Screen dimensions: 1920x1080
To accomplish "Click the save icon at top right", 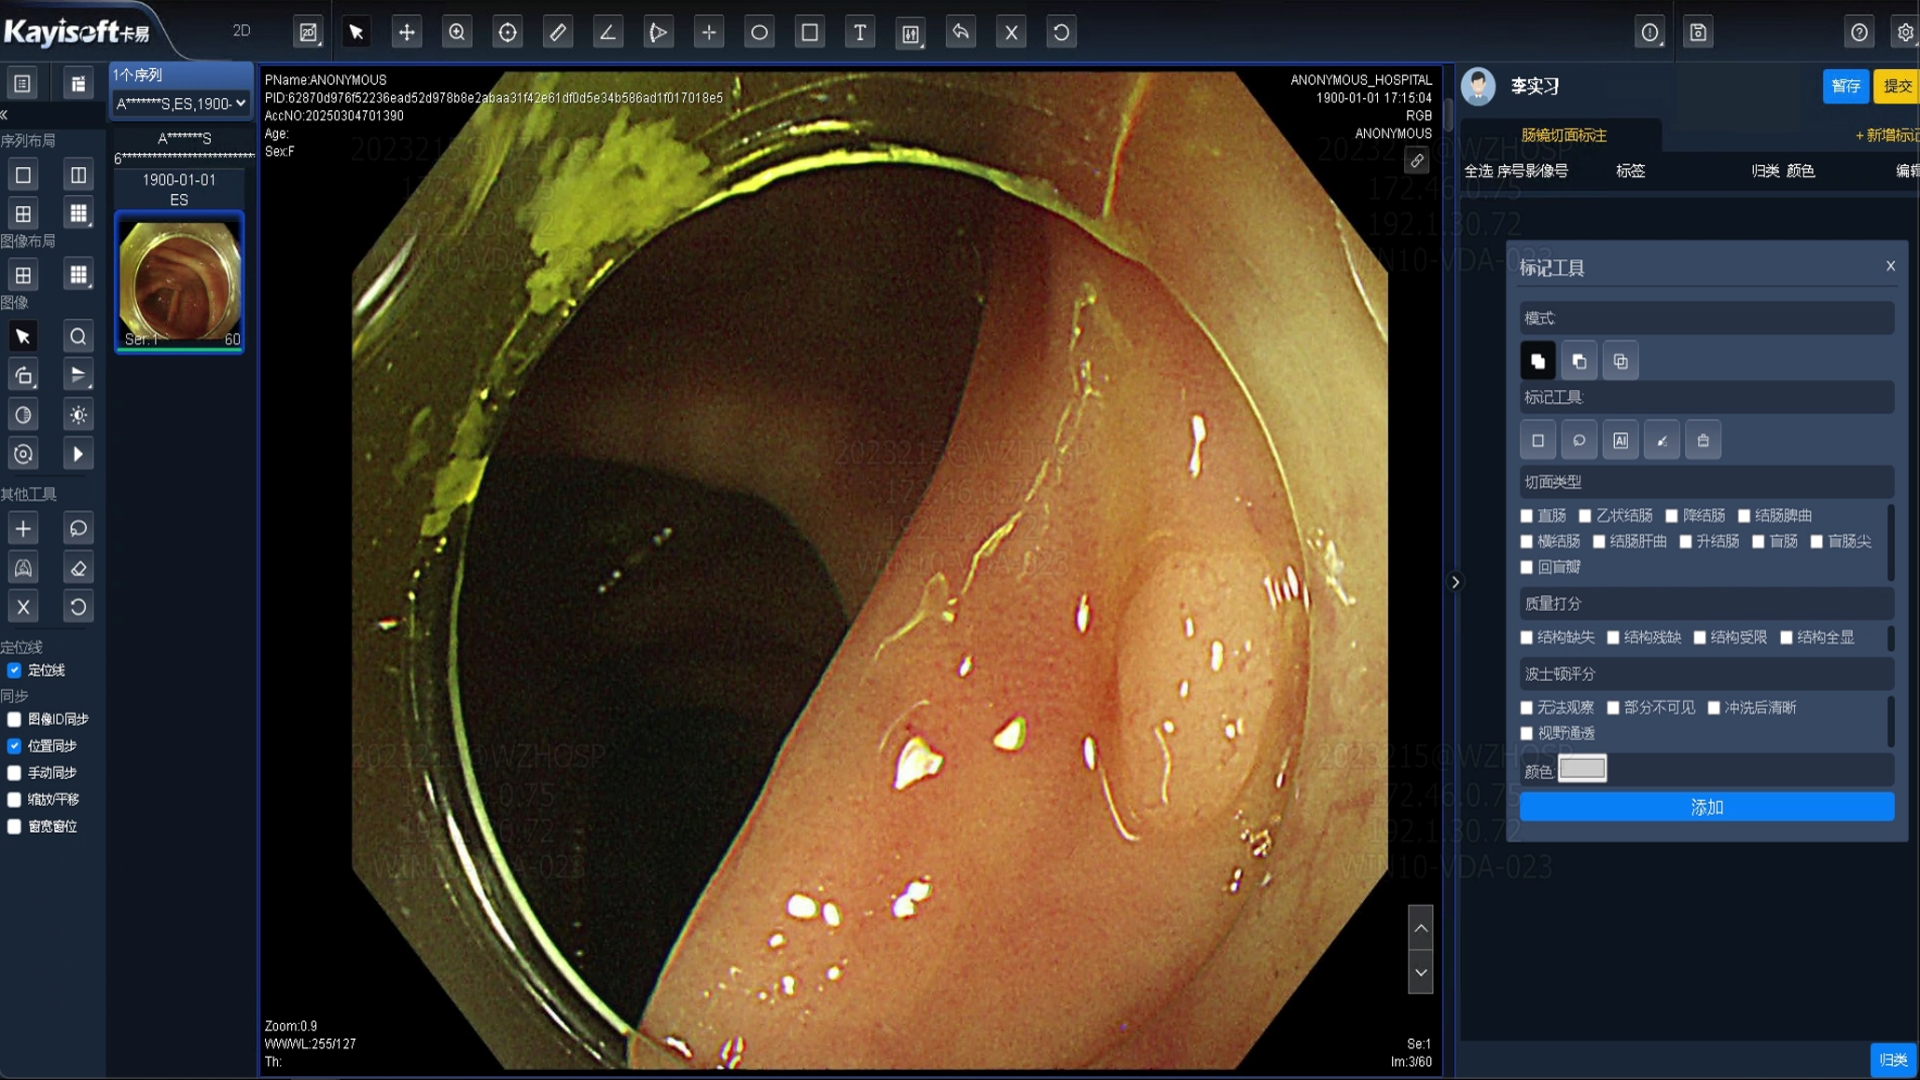I will click(x=1698, y=32).
